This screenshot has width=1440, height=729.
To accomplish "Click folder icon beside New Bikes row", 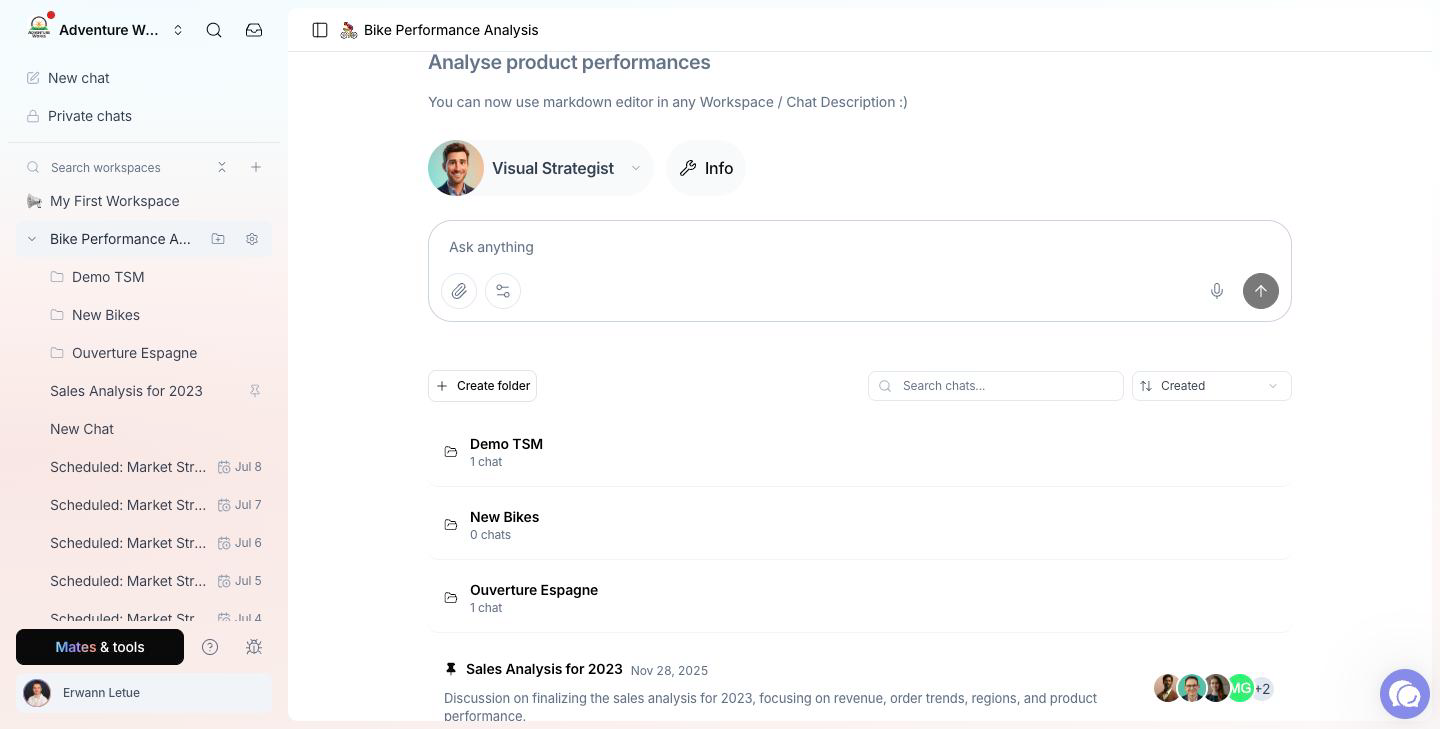I will 451,525.
